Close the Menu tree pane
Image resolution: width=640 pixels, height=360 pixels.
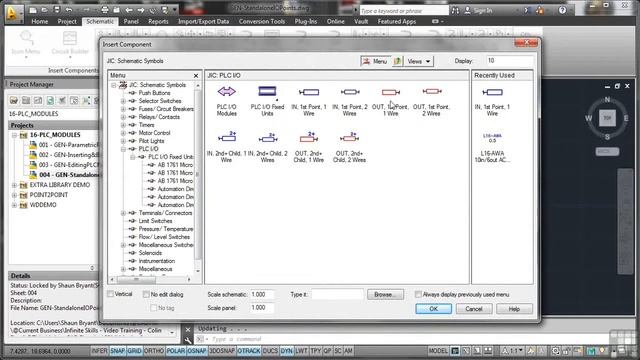point(196,76)
